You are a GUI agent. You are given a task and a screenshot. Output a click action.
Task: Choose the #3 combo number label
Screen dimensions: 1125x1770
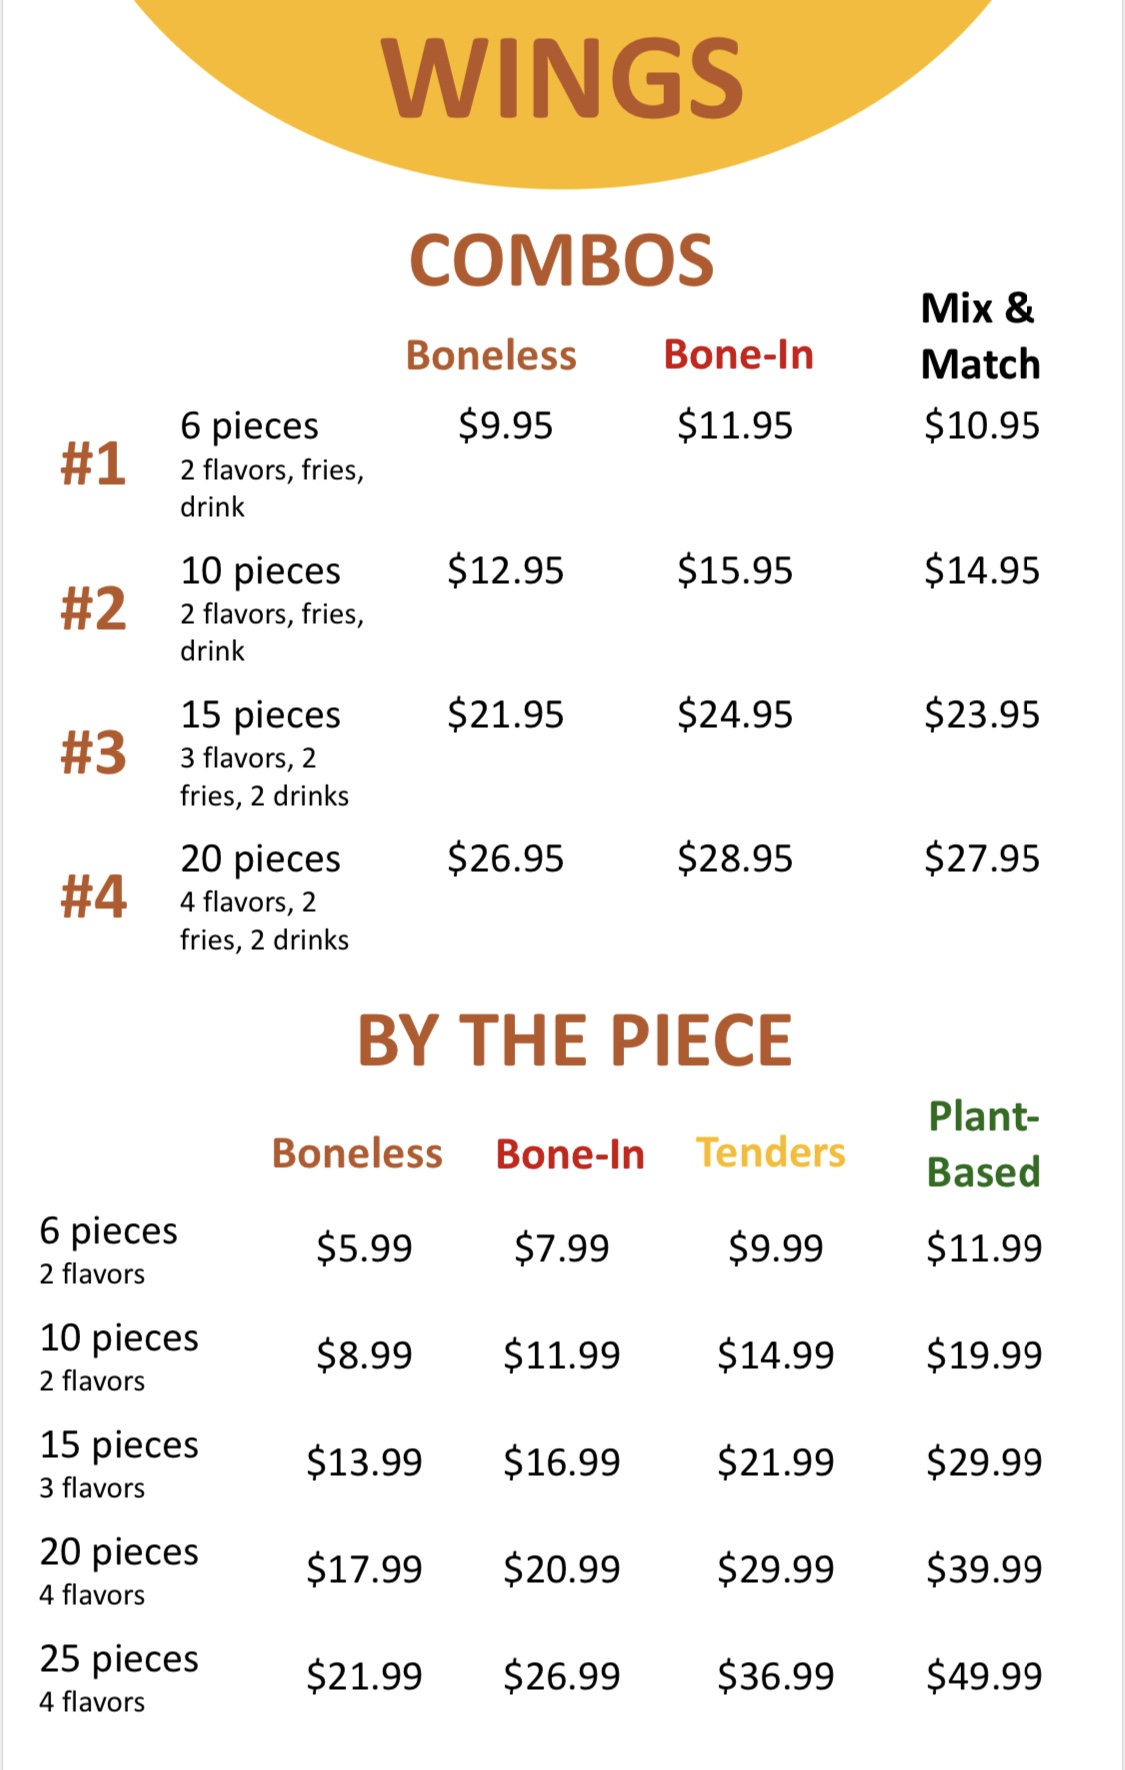click(93, 752)
